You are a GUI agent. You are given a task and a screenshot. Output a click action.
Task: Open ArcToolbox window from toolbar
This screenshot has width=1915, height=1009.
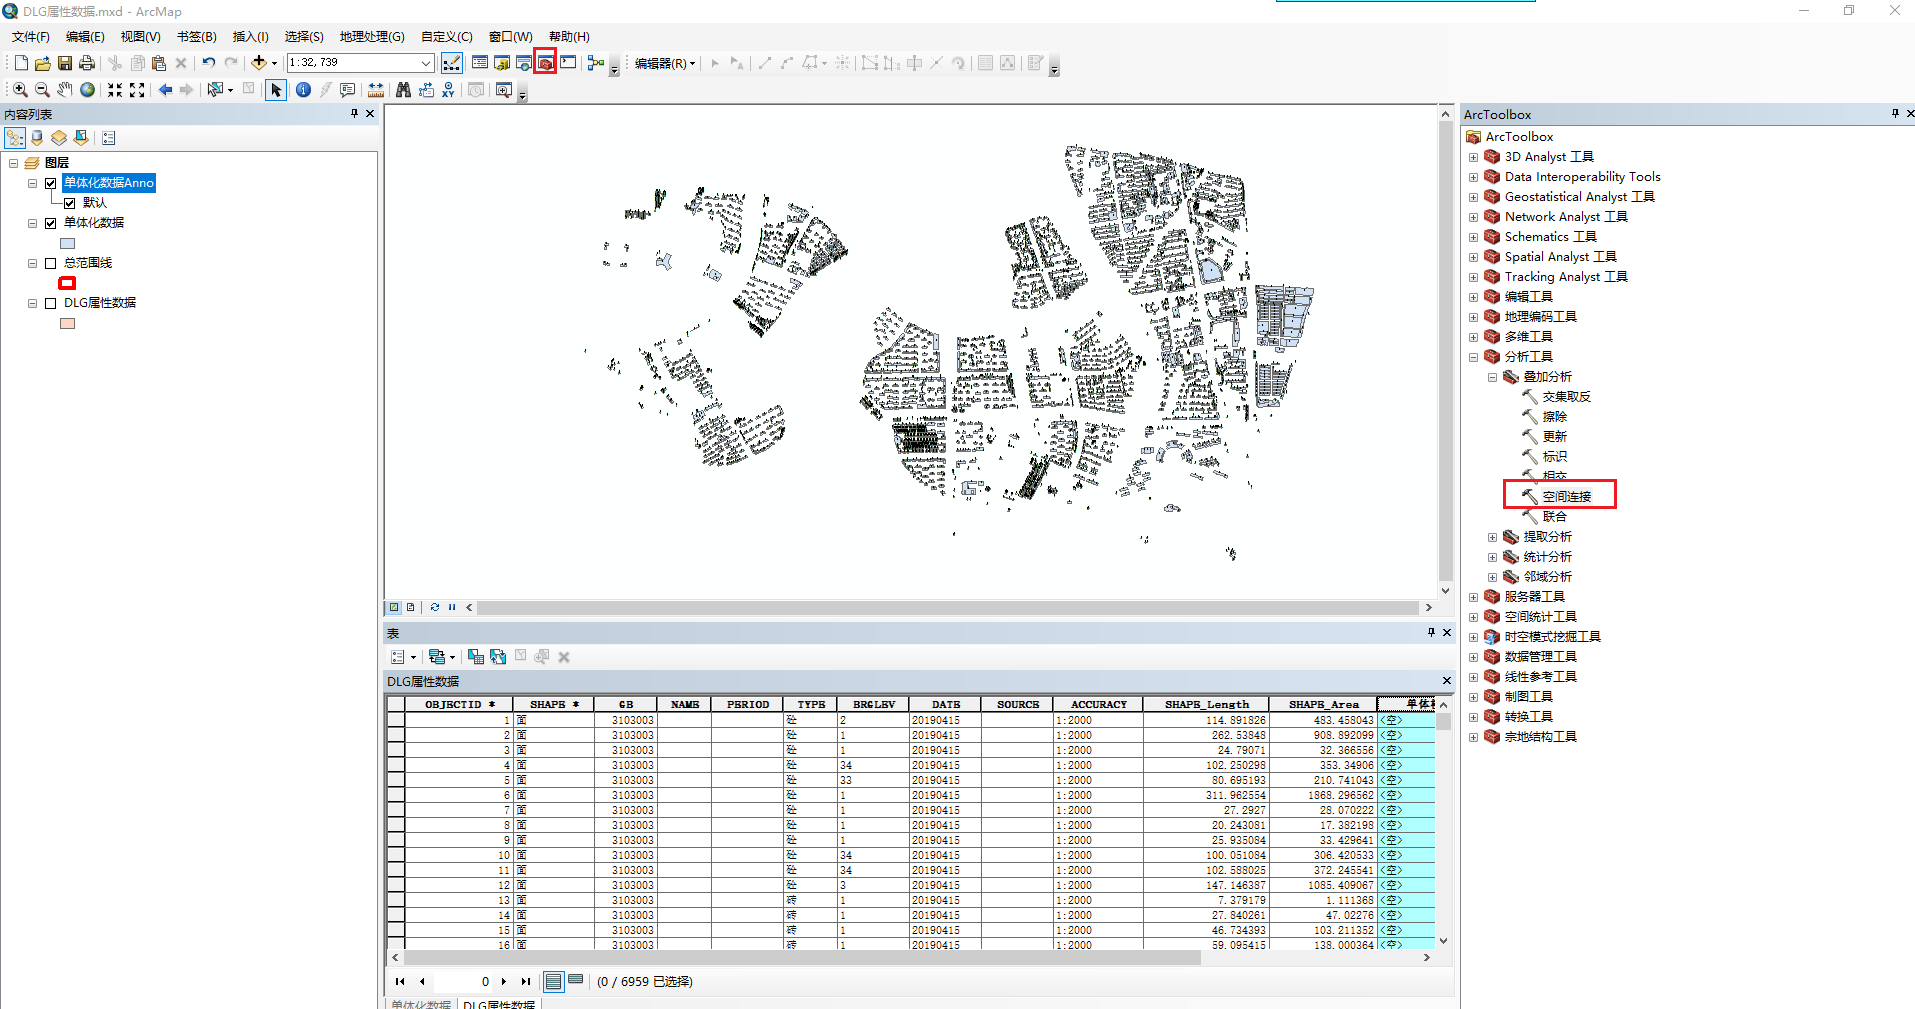tap(545, 63)
